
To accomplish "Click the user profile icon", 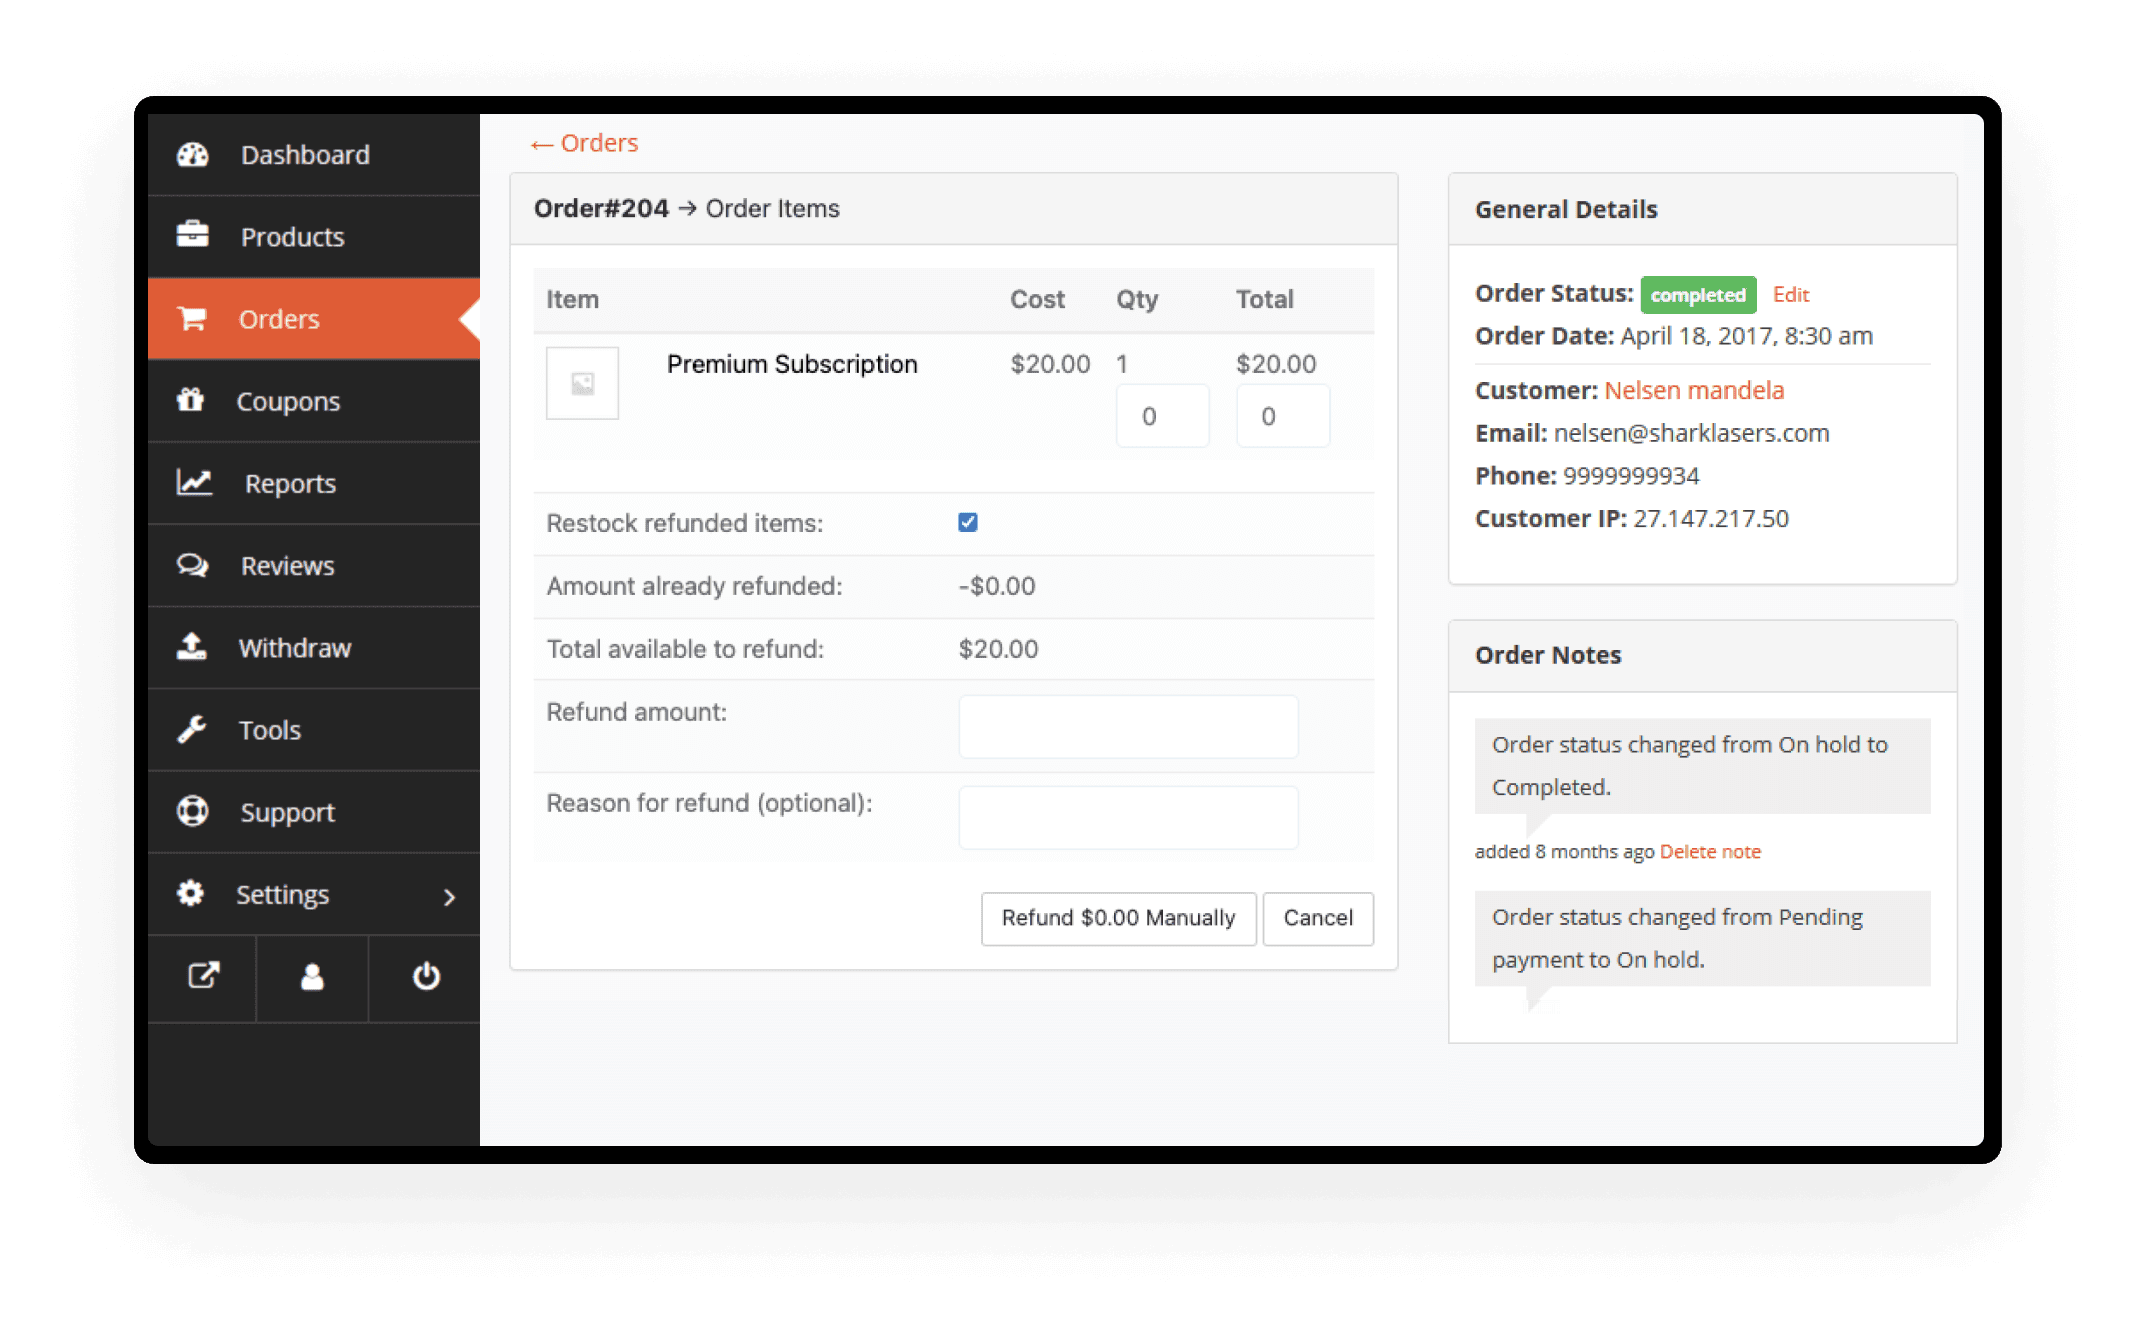I will point(312,977).
